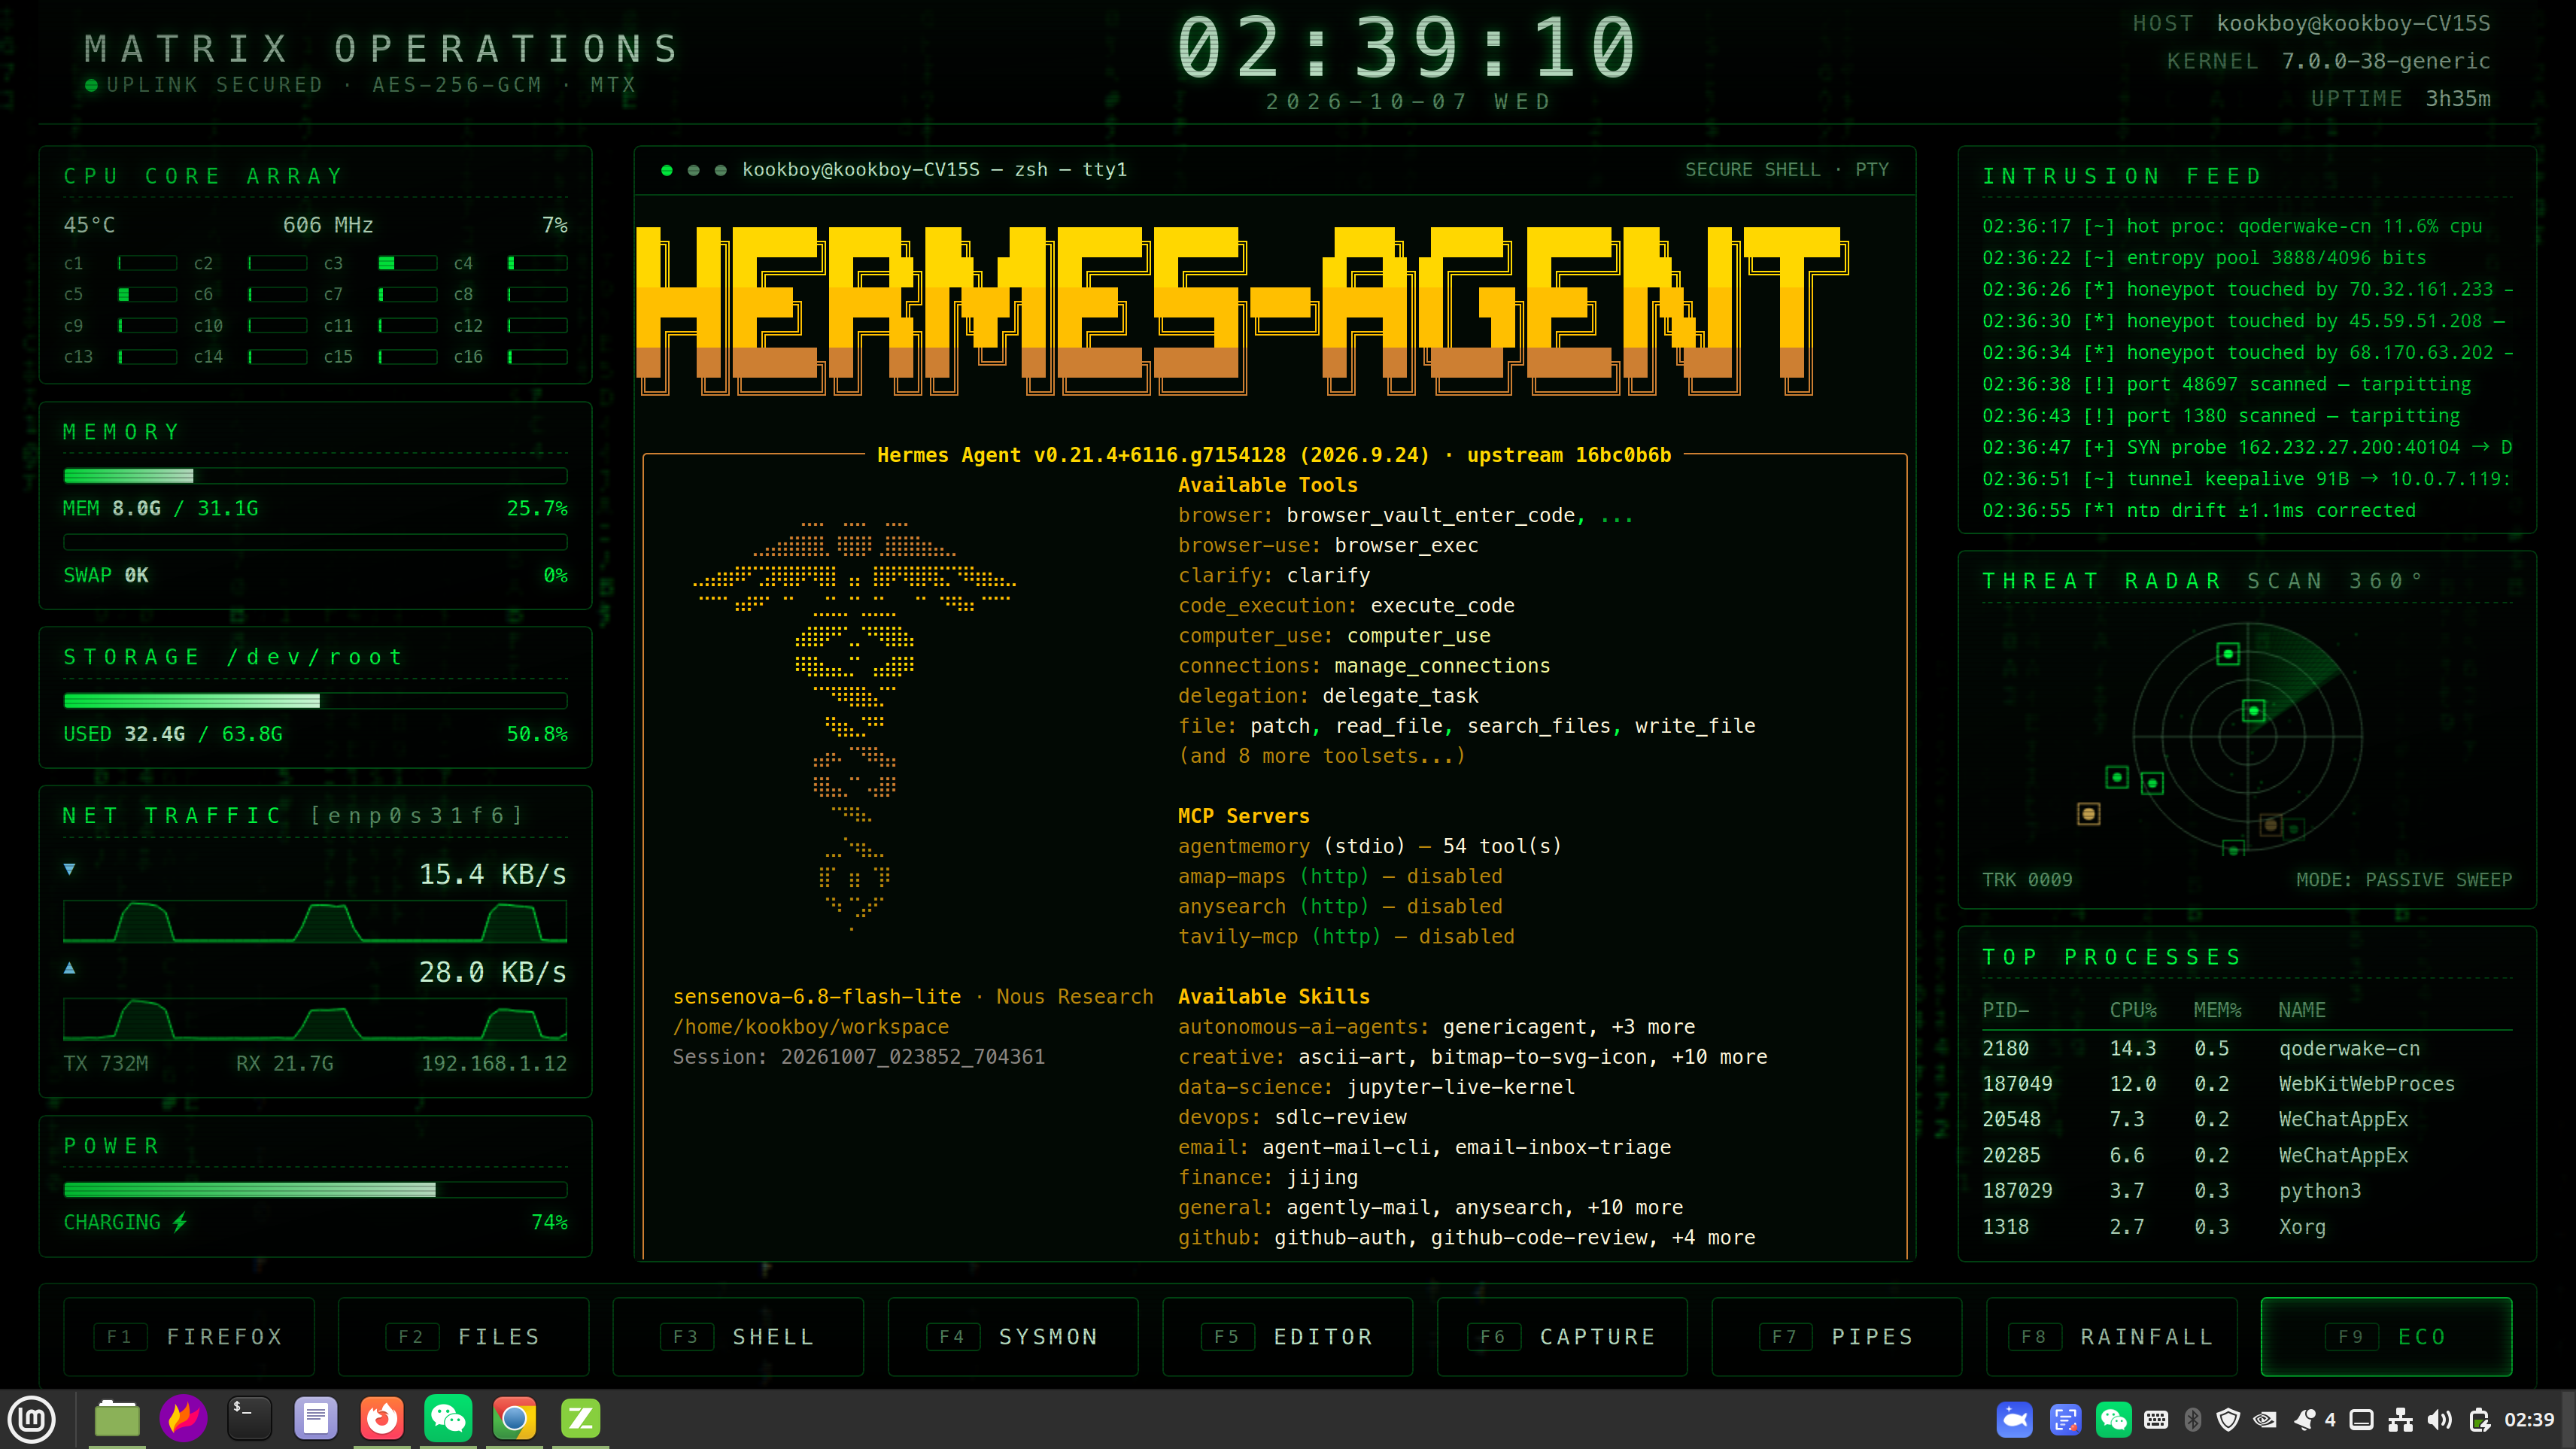2576x1449 pixels.
Task: Click the Xorg row in Top Processes
Action: [2247, 1226]
